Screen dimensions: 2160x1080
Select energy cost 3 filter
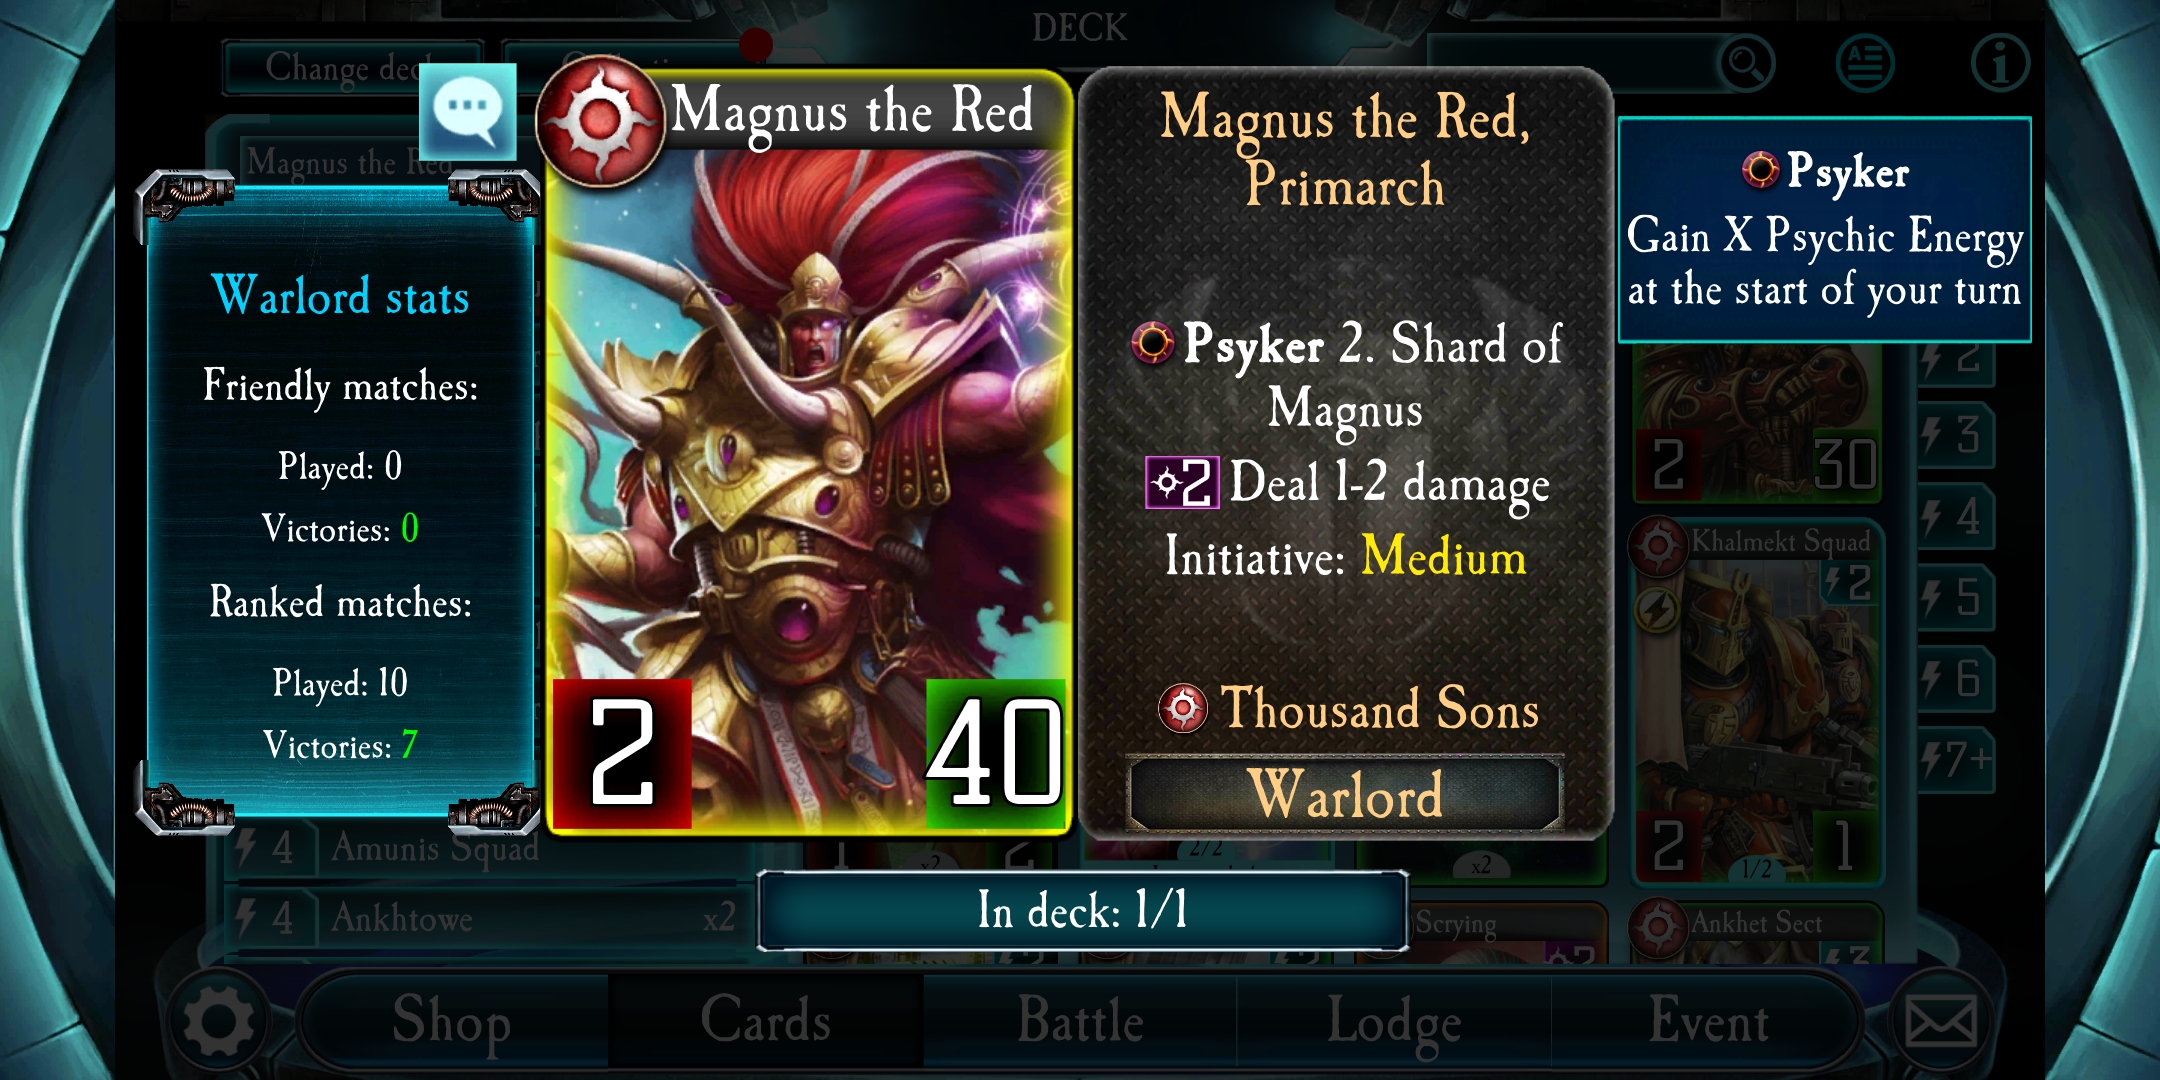(1955, 436)
